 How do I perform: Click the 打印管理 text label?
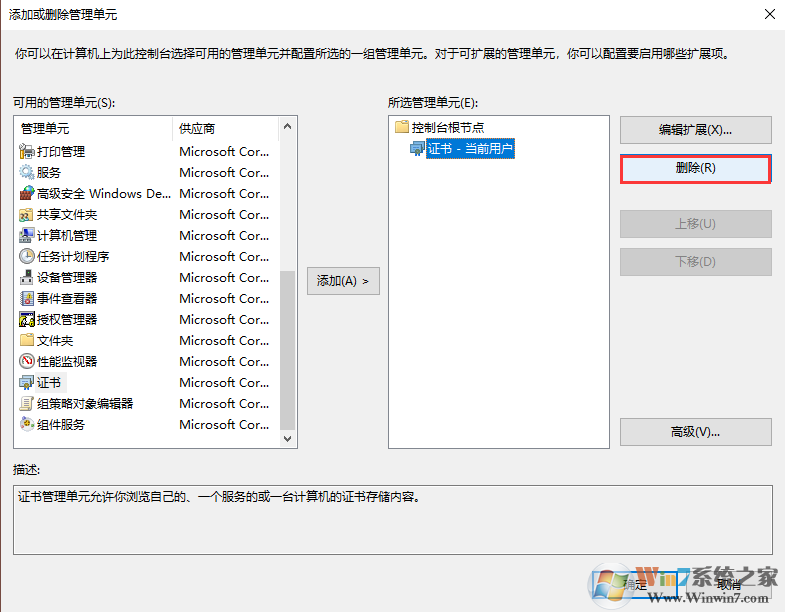coord(61,151)
